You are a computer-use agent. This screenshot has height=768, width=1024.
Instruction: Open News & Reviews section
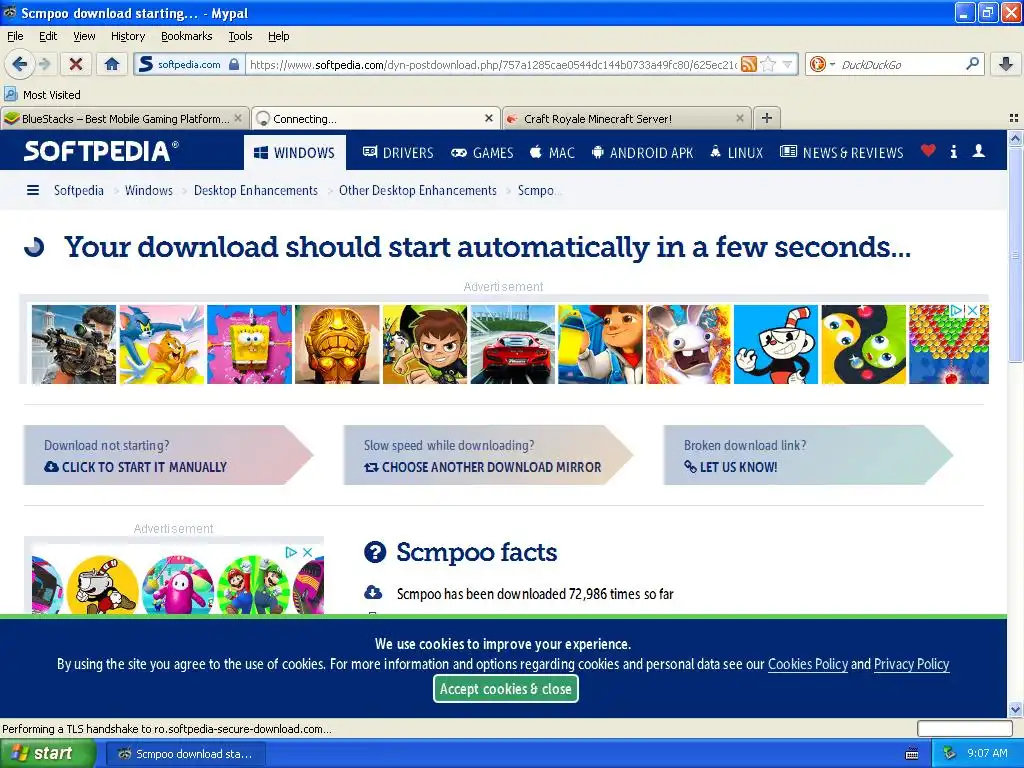[x=842, y=152]
